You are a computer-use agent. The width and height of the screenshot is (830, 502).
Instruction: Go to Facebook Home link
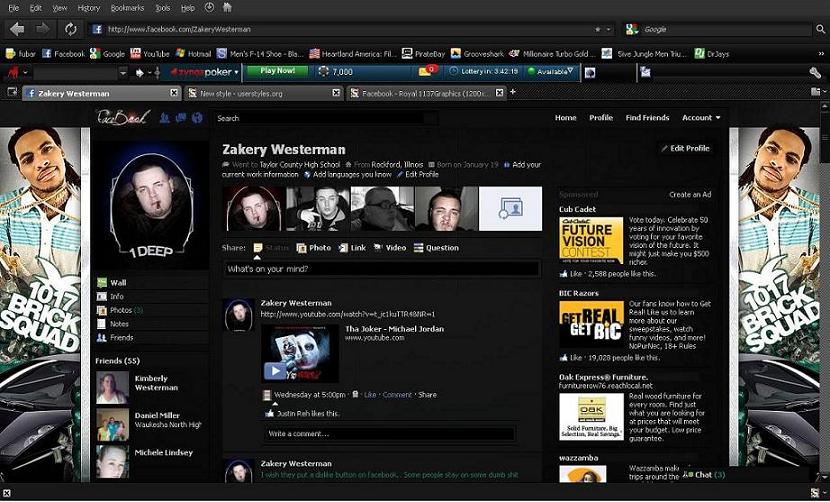(565, 118)
